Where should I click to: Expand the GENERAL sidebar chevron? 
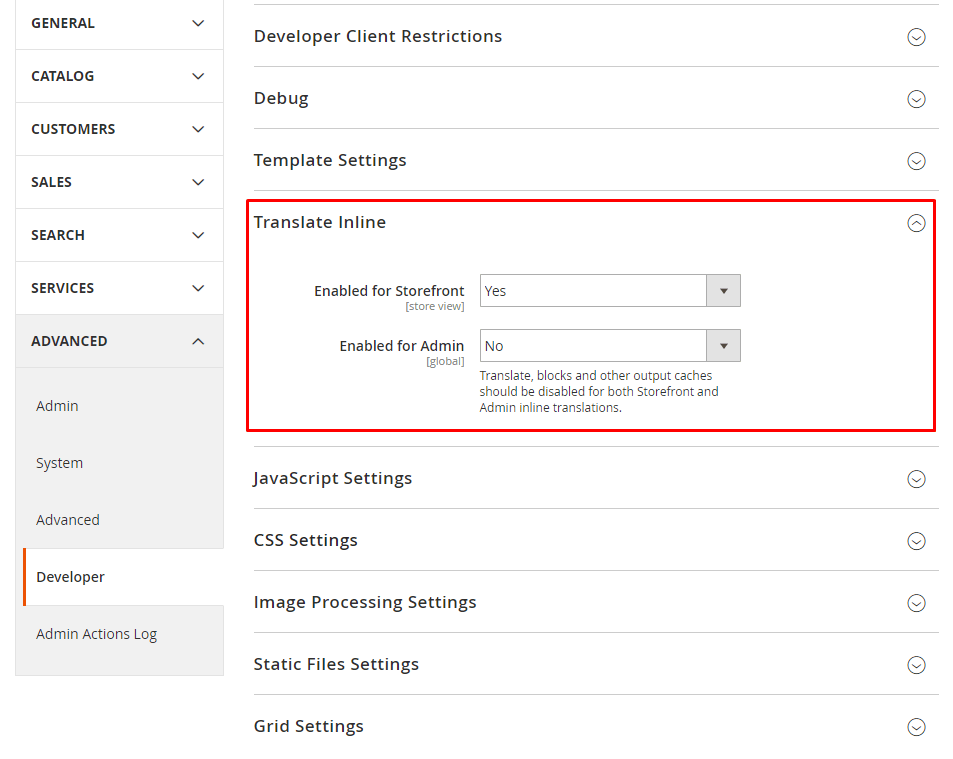pos(198,23)
